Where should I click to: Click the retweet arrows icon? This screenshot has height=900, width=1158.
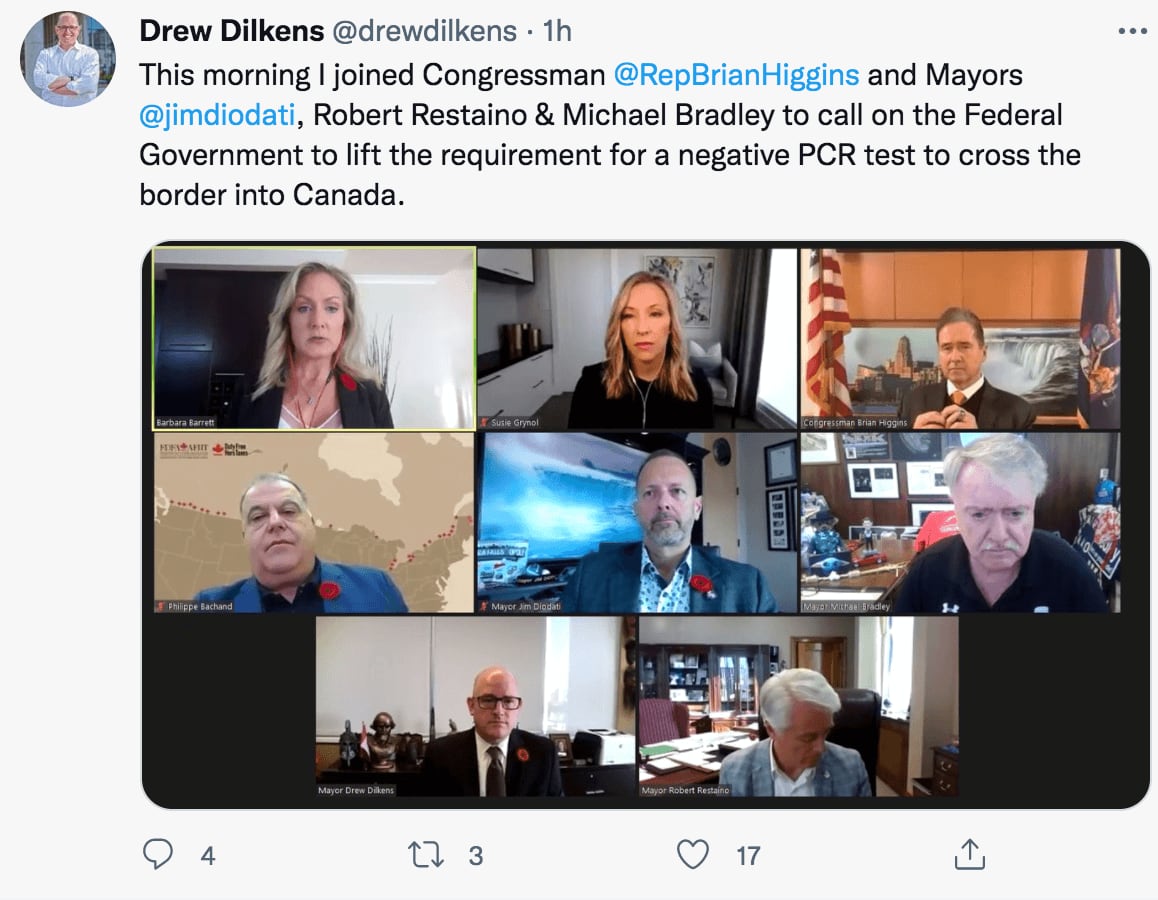426,855
